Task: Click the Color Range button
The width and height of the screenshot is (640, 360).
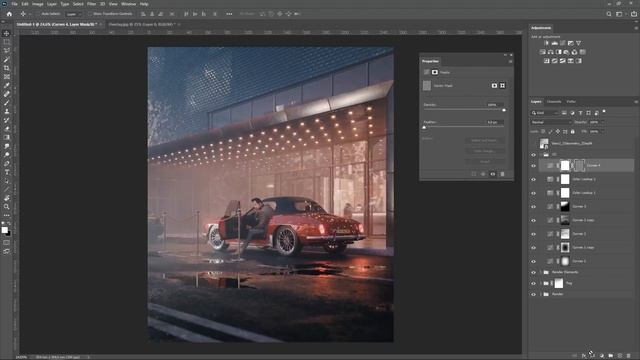Action: (x=484, y=151)
